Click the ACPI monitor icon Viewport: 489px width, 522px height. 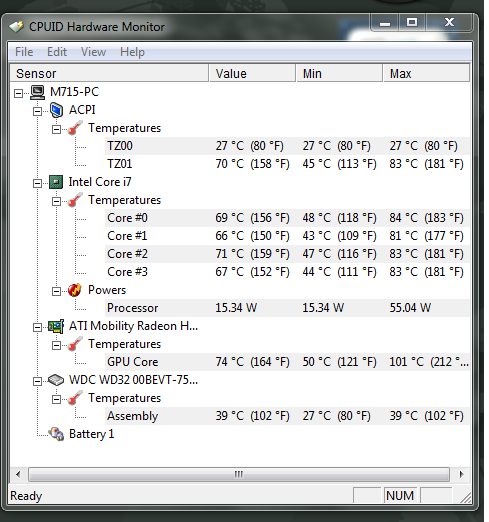[56, 110]
